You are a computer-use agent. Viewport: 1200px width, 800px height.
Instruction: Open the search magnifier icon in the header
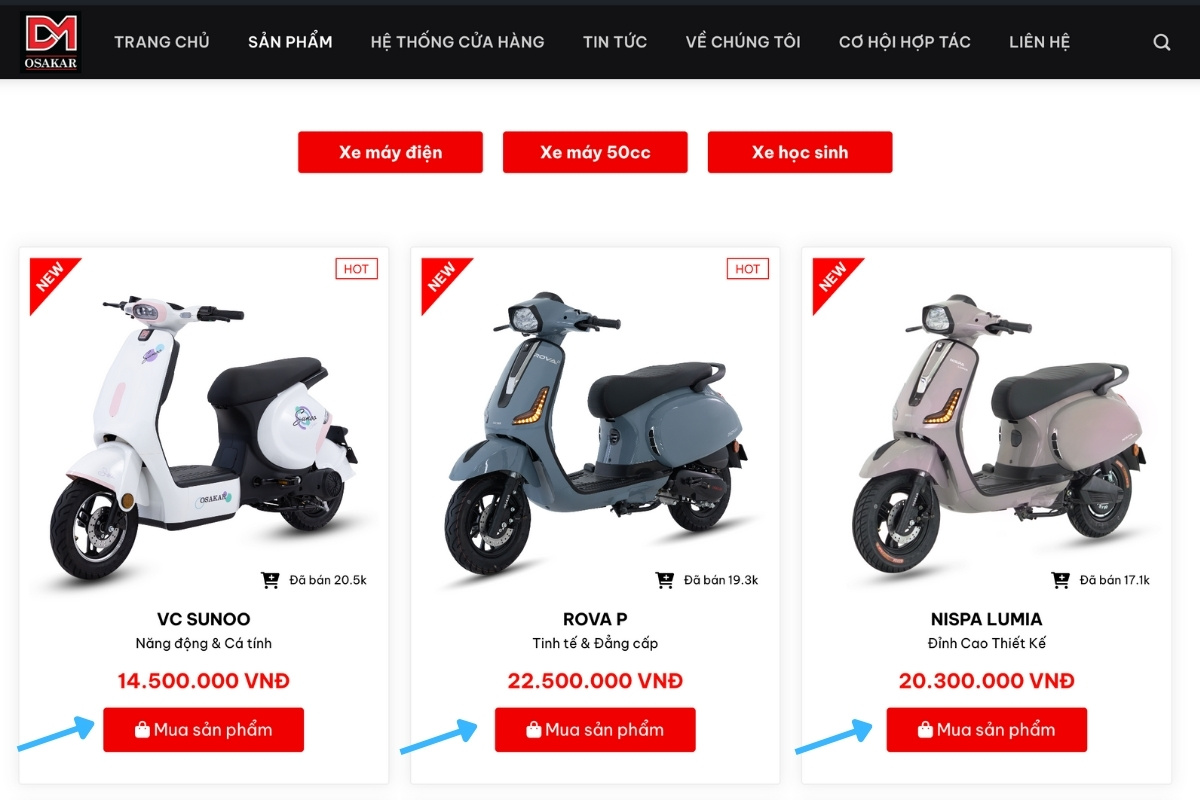point(1161,42)
